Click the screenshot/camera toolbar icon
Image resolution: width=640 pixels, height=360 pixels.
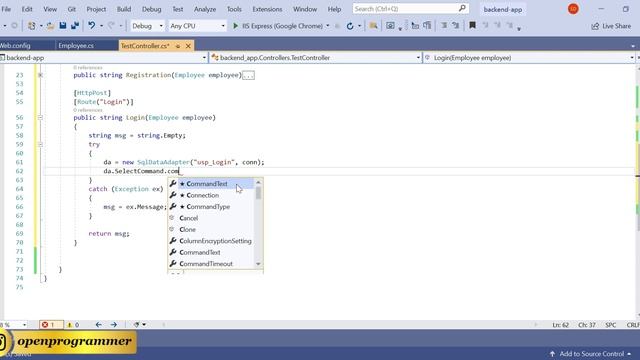tap(390, 26)
